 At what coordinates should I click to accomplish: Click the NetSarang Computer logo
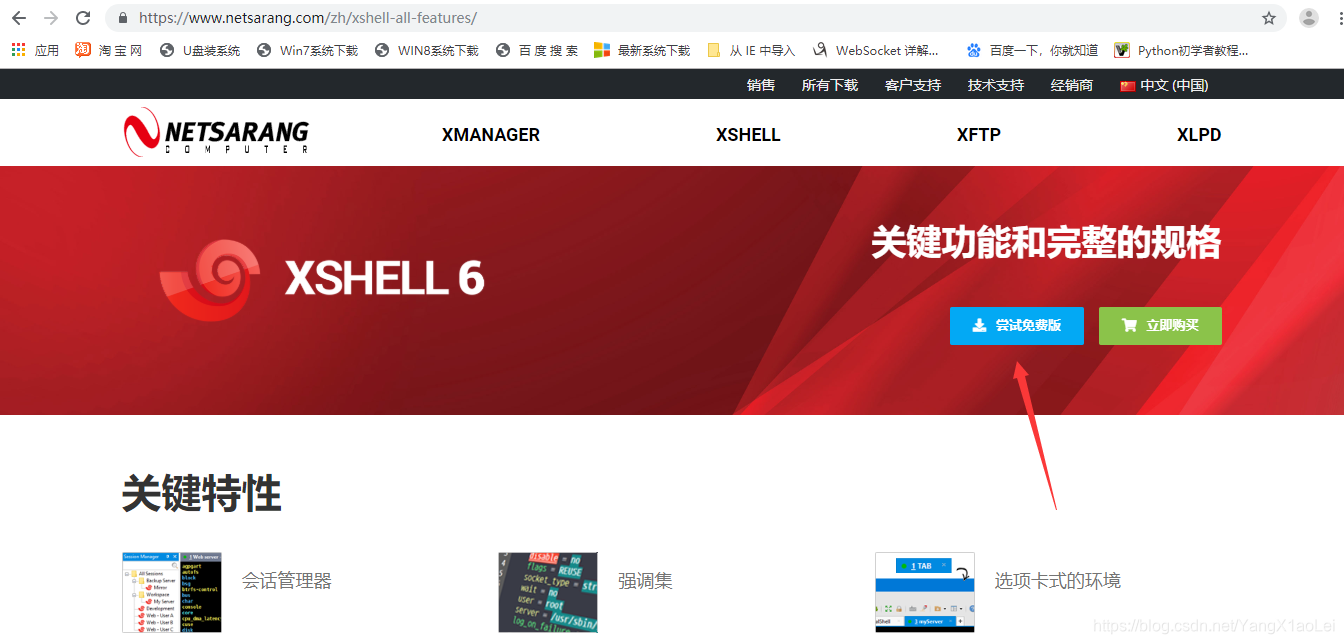pyautogui.click(x=216, y=132)
